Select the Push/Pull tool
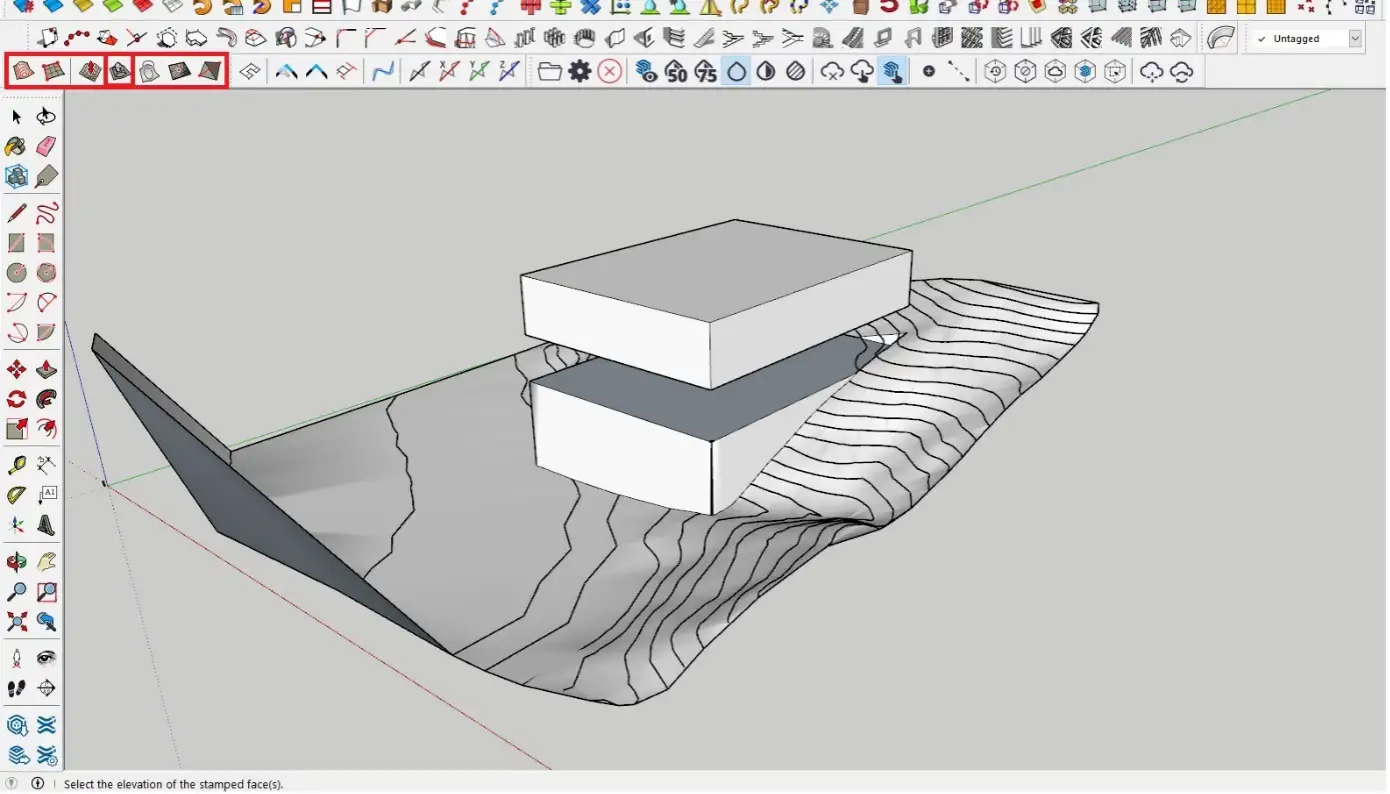 pyautogui.click(x=46, y=368)
